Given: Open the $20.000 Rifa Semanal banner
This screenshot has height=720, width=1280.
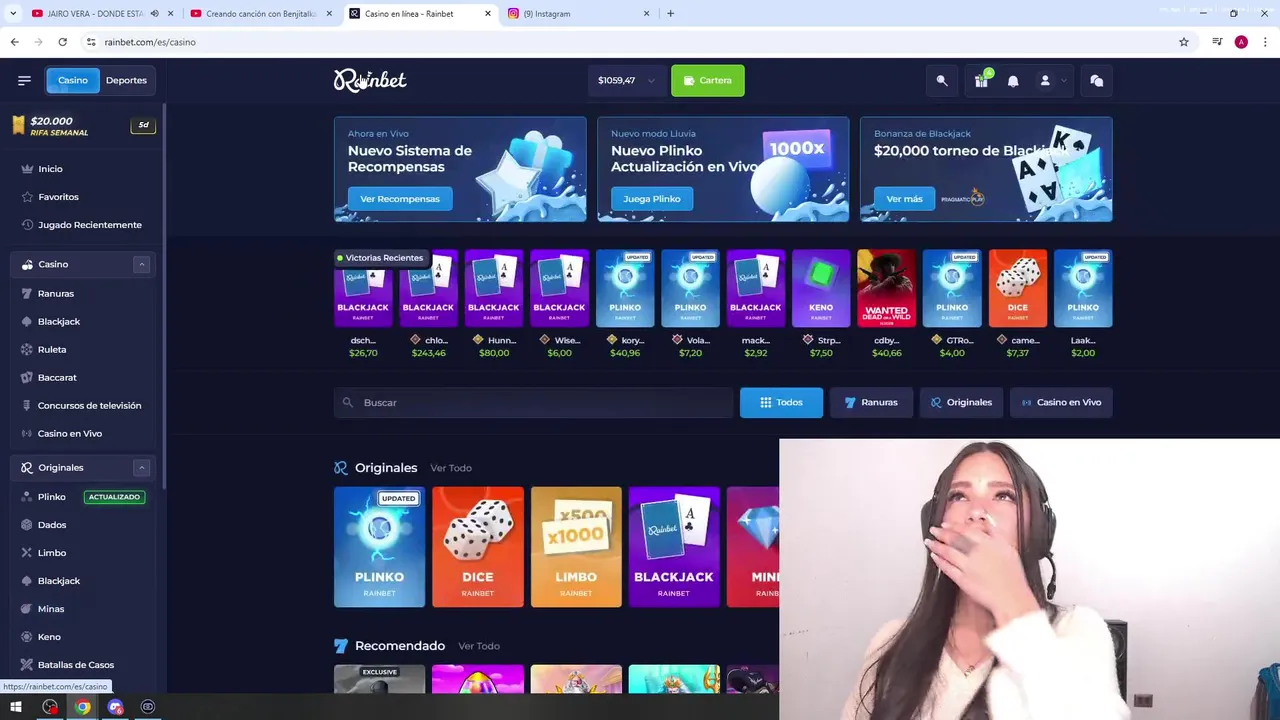Looking at the screenshot, I should point(81,126).
